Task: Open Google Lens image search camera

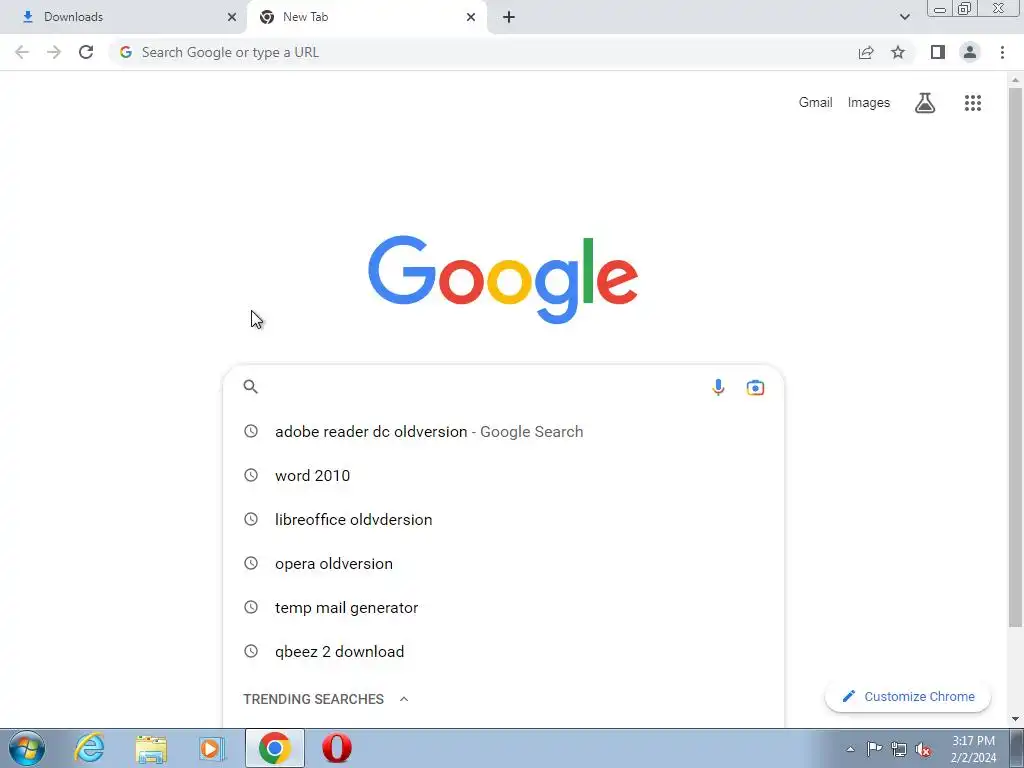Action: (x=755, y=387)
